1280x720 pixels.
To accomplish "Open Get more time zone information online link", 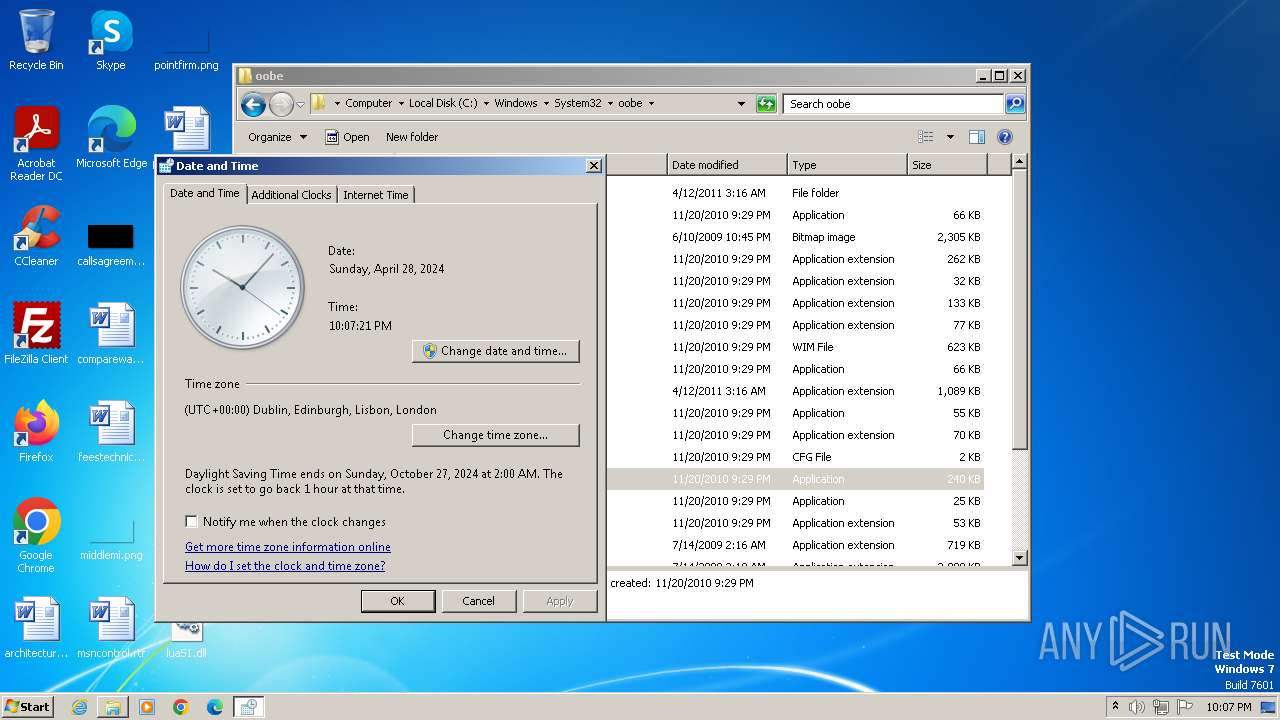I will (288, 547).
